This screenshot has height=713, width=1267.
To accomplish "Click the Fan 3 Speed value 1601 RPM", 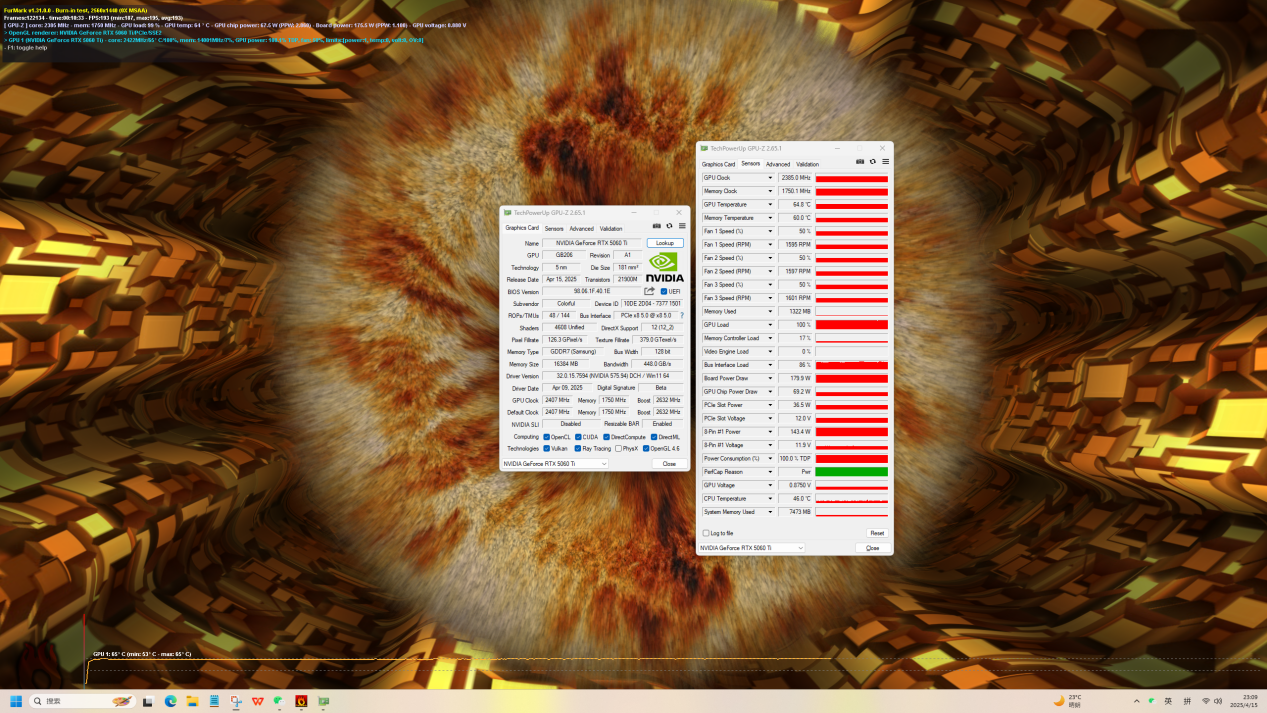I will click(x=796, y=298).
